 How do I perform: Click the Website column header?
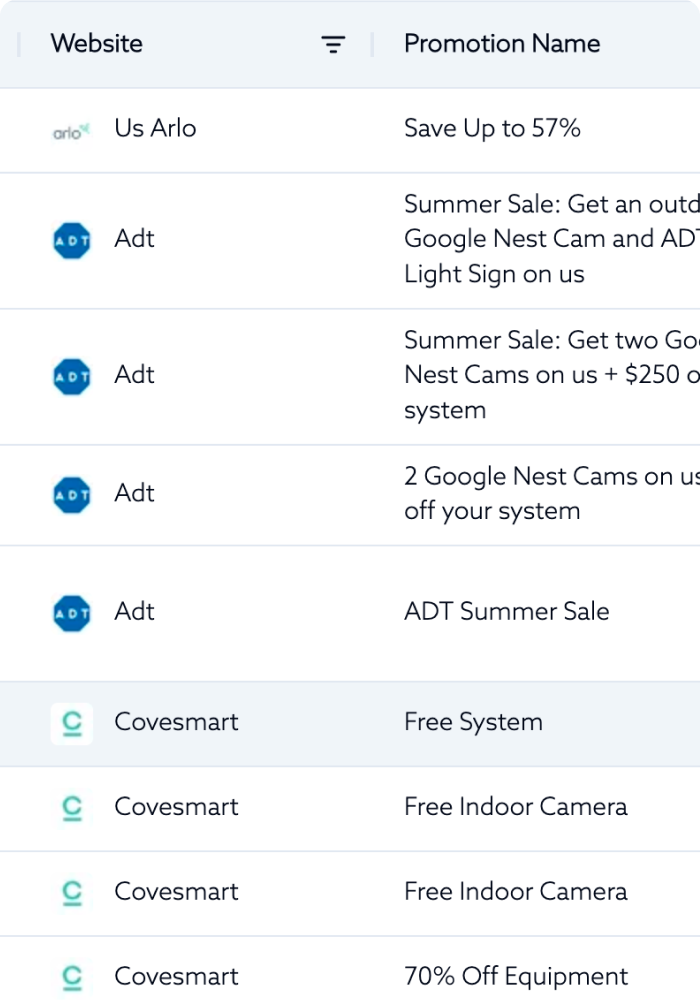97,44
